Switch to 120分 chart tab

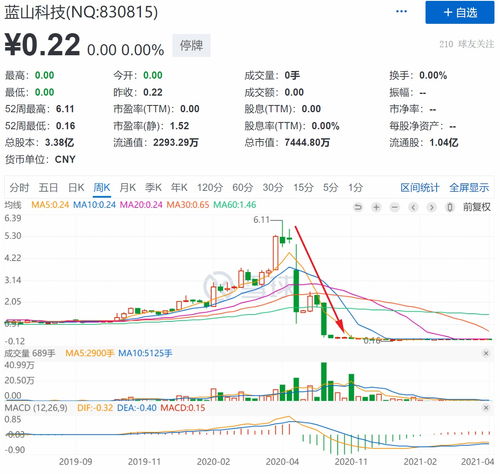tap(210, 188)
